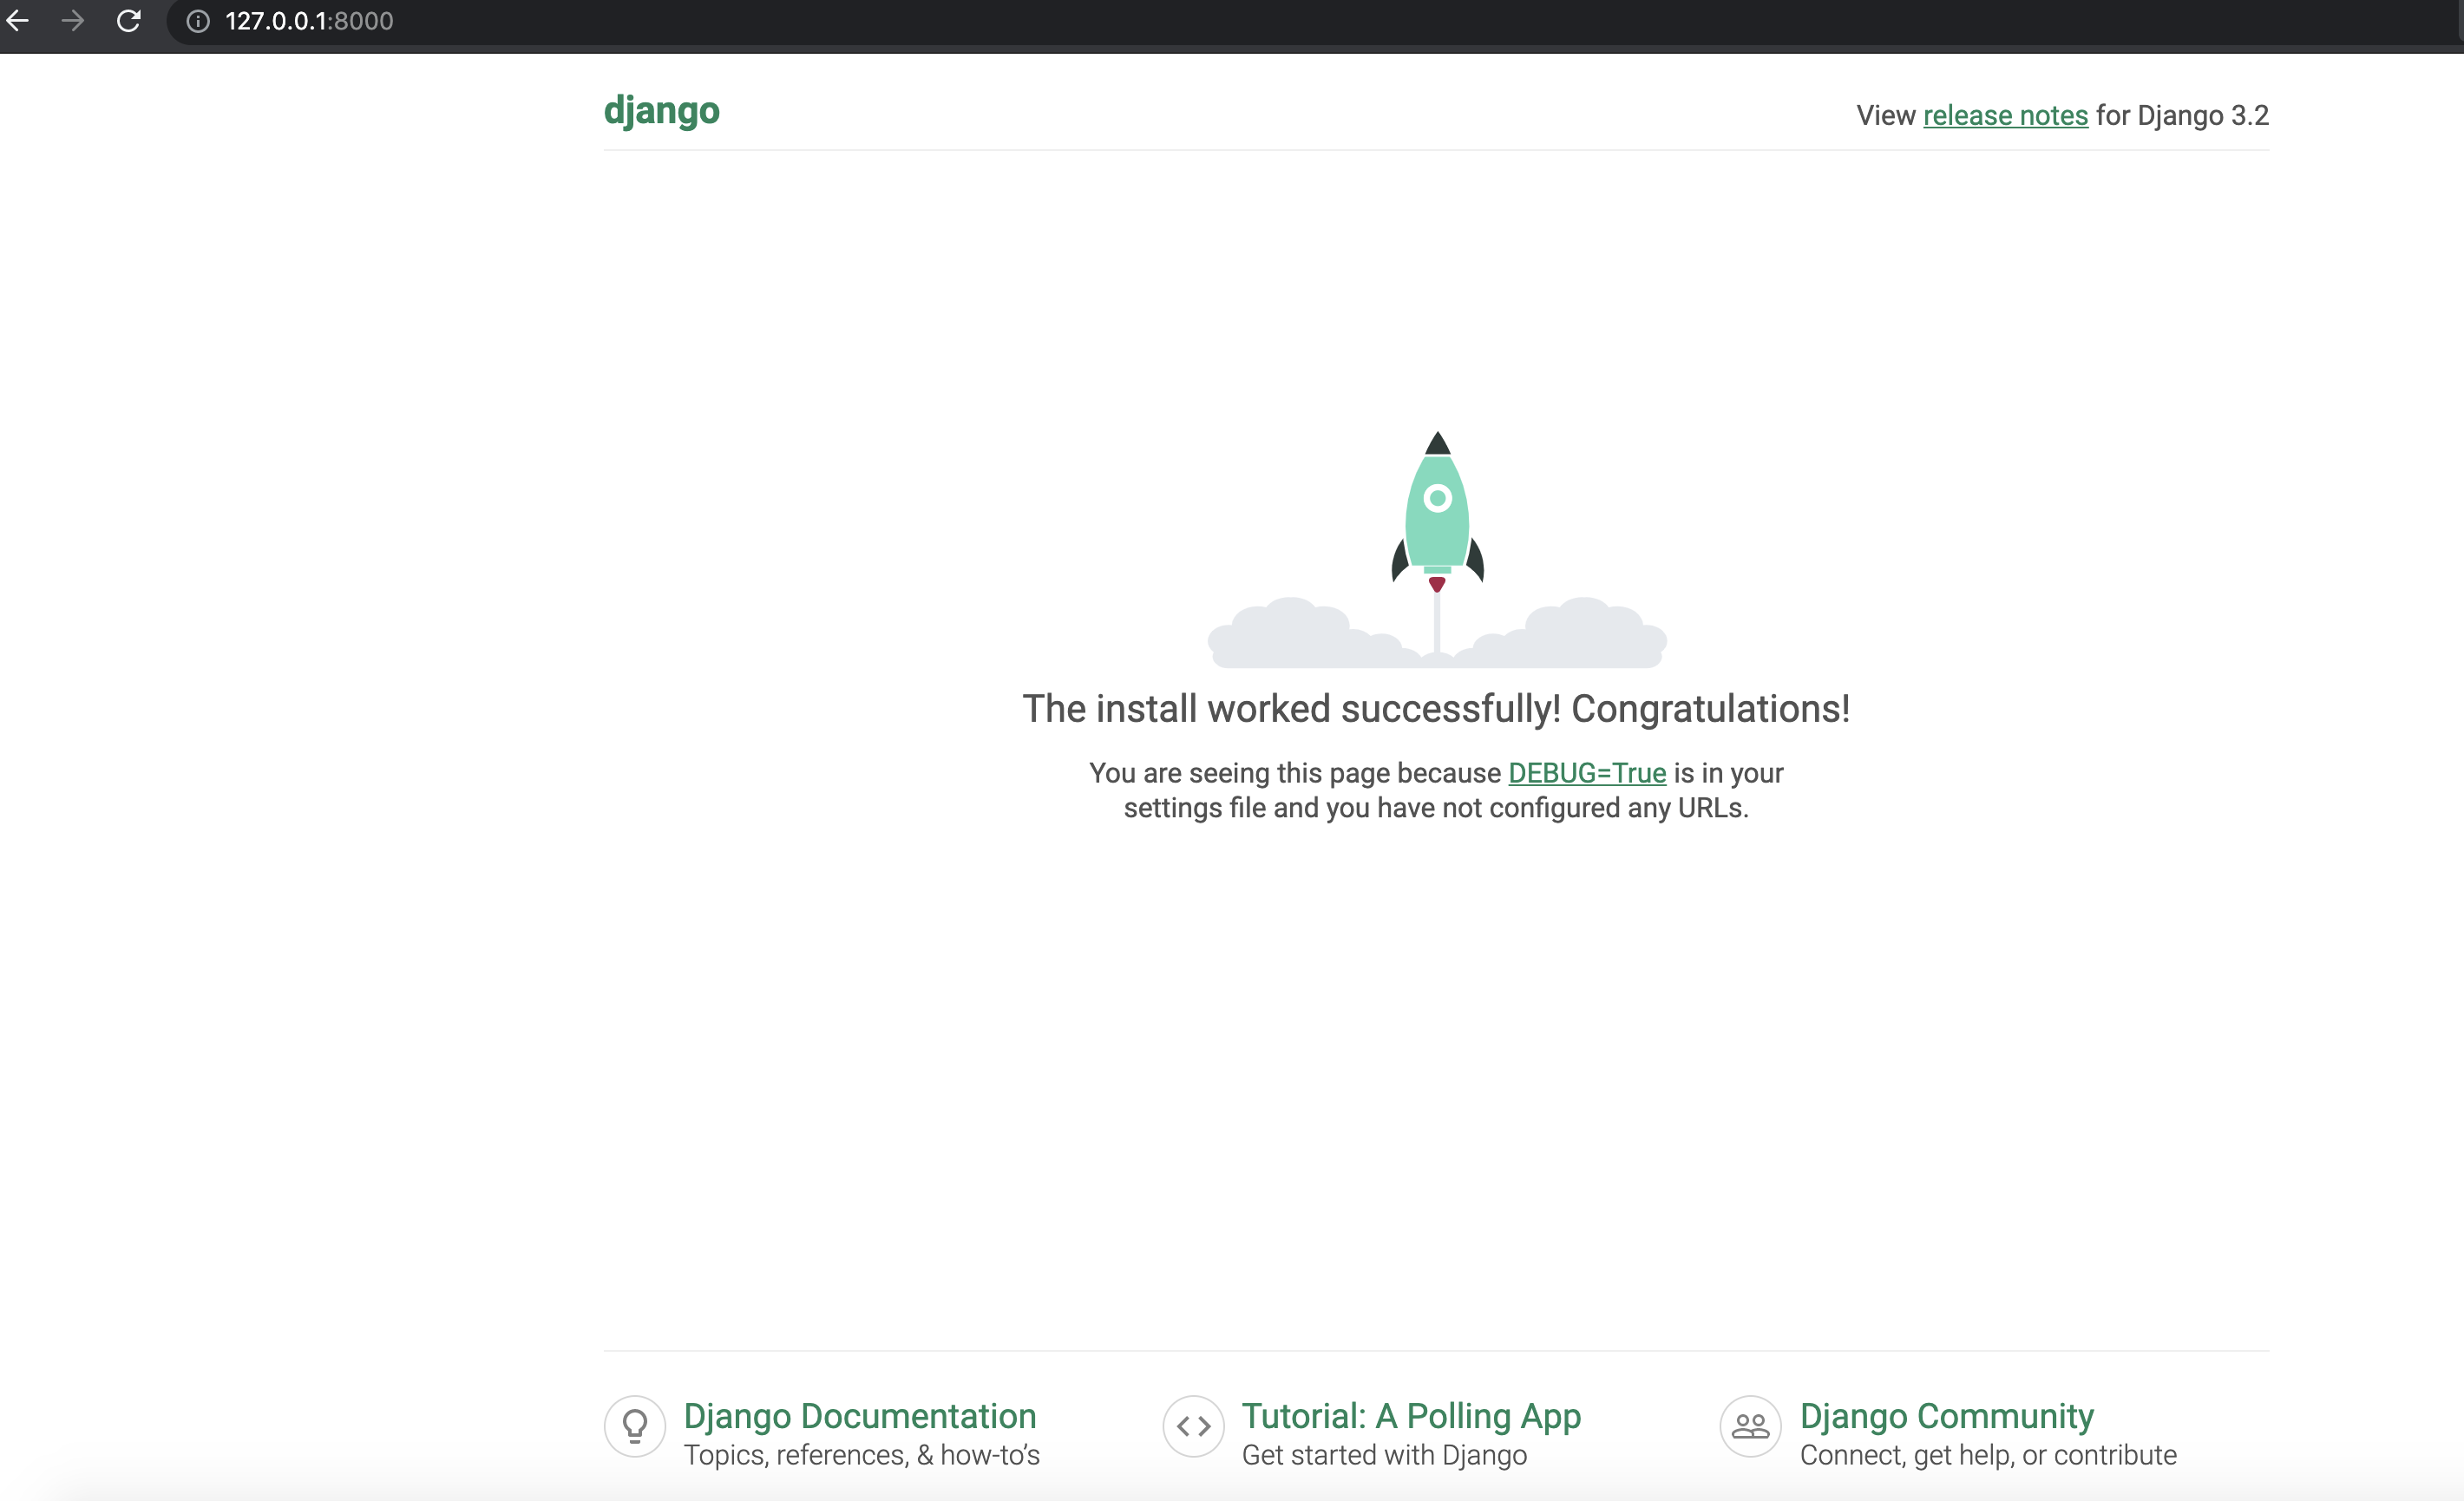The height and width of the screenshot is (1501, 2464).
Task: Click the 'Get started with Django' text
Action: (x=1384, y=1455)
